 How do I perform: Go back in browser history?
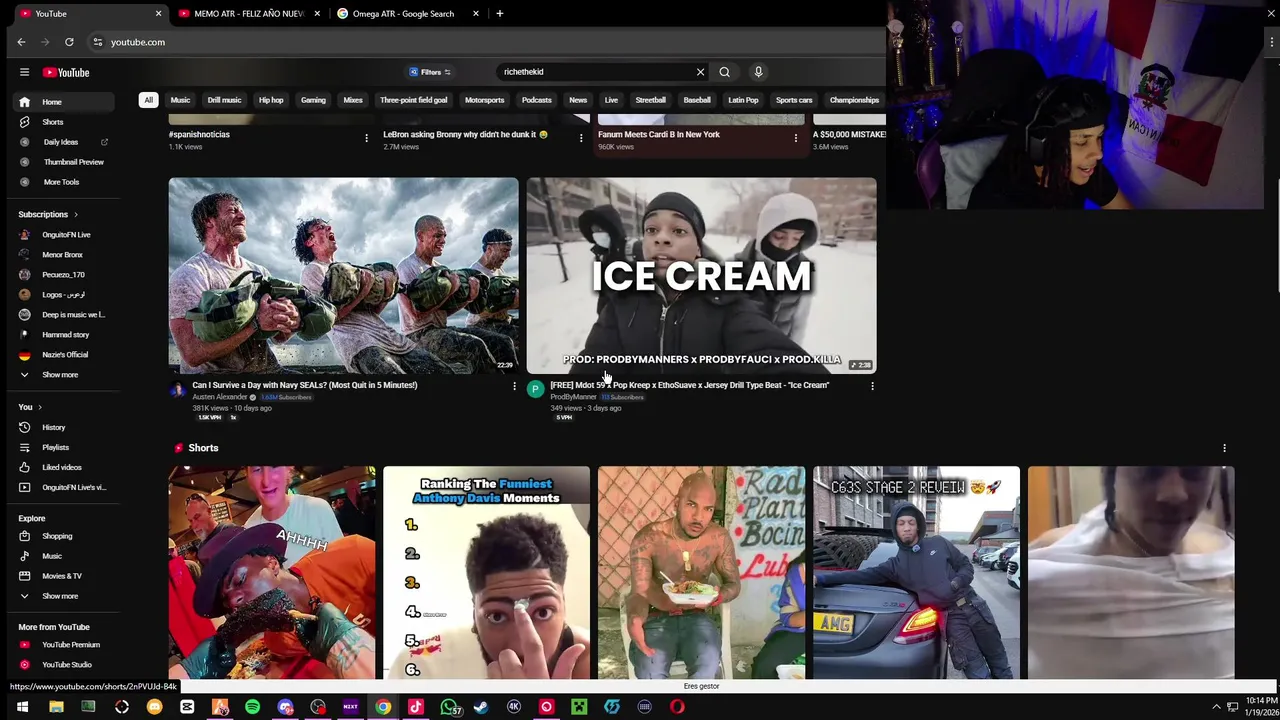21,42
